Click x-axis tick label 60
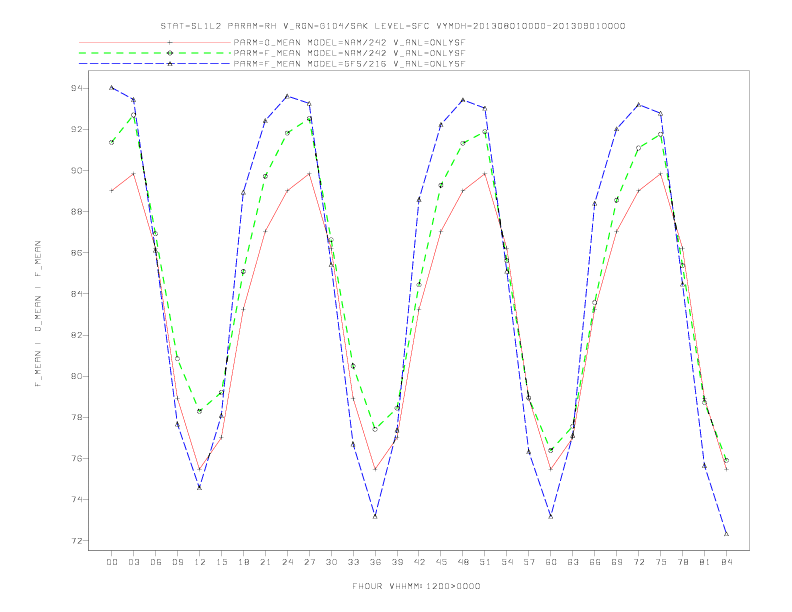Image resolution: width=792 pixels, height=612 pixels. (x=551, y=562)
